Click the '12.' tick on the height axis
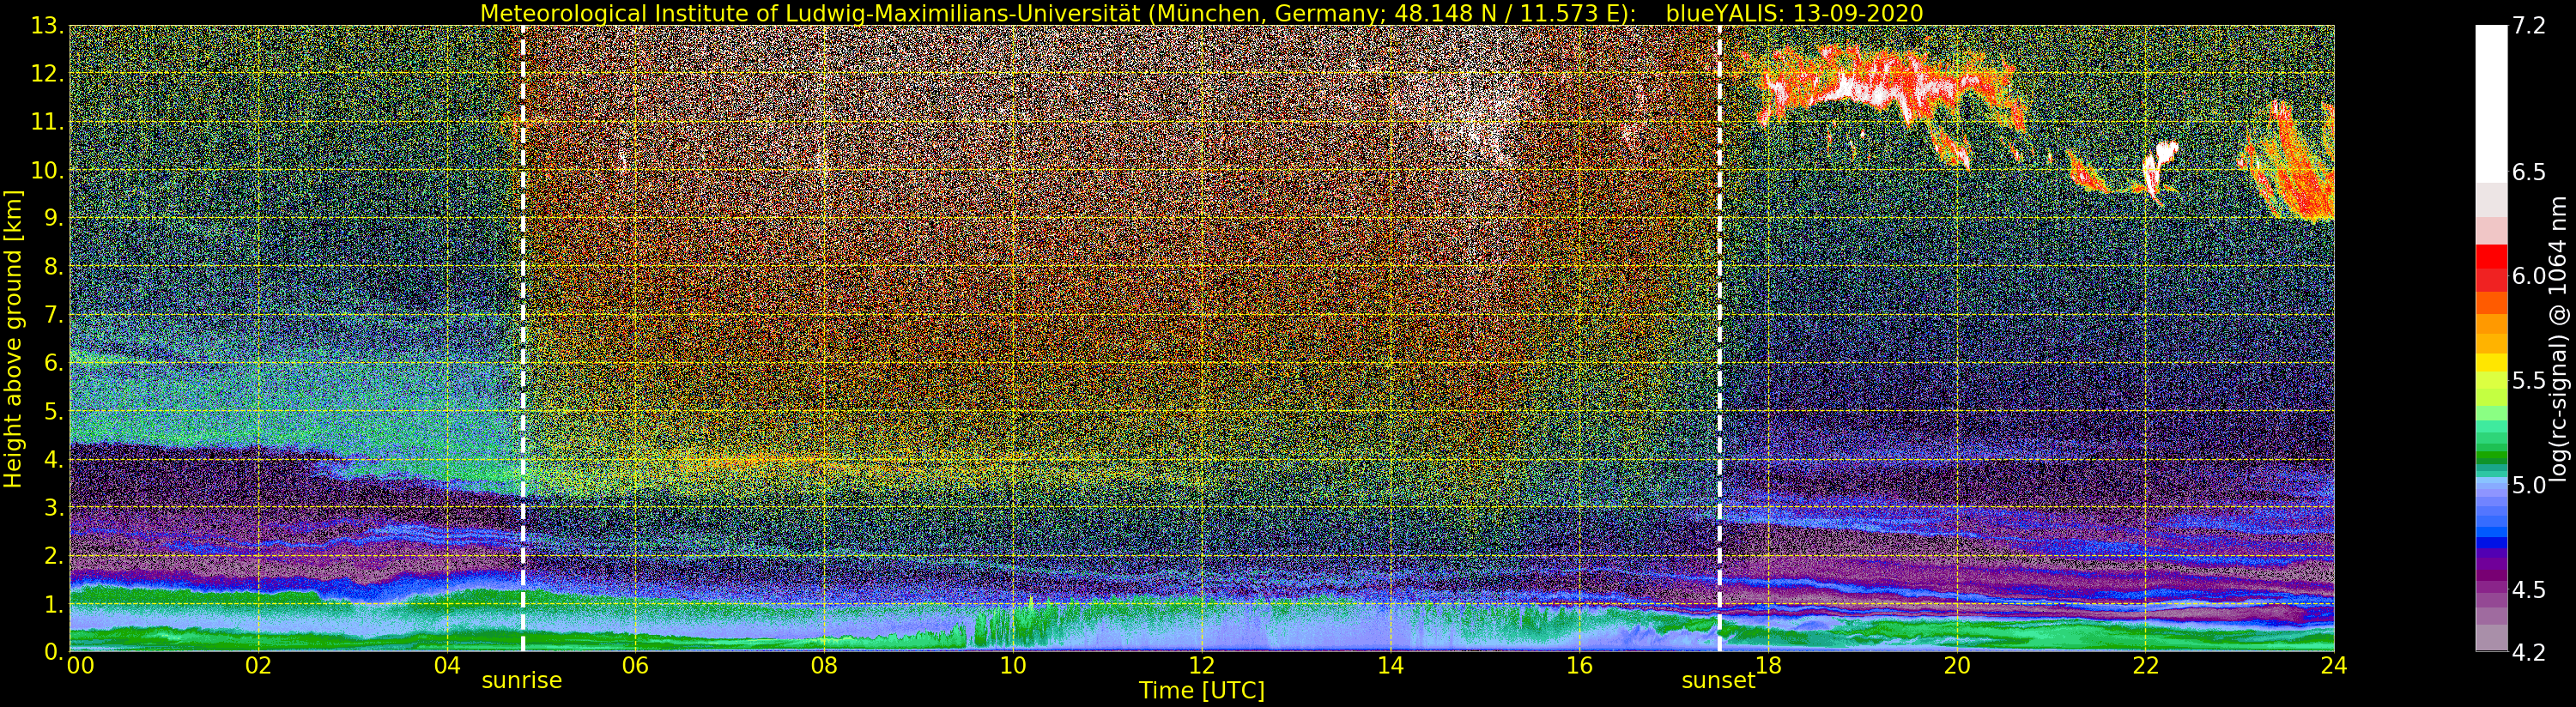The width and height of the screenshot is (2576, 707). [48, 74]
